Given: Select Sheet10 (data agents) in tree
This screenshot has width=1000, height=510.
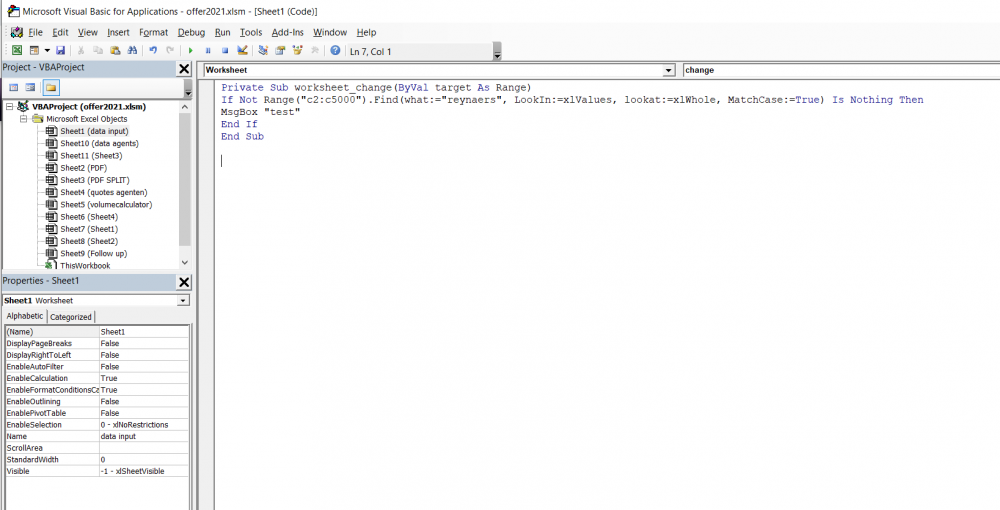Looking at the screenshot, I should click(x=99, y=143).
